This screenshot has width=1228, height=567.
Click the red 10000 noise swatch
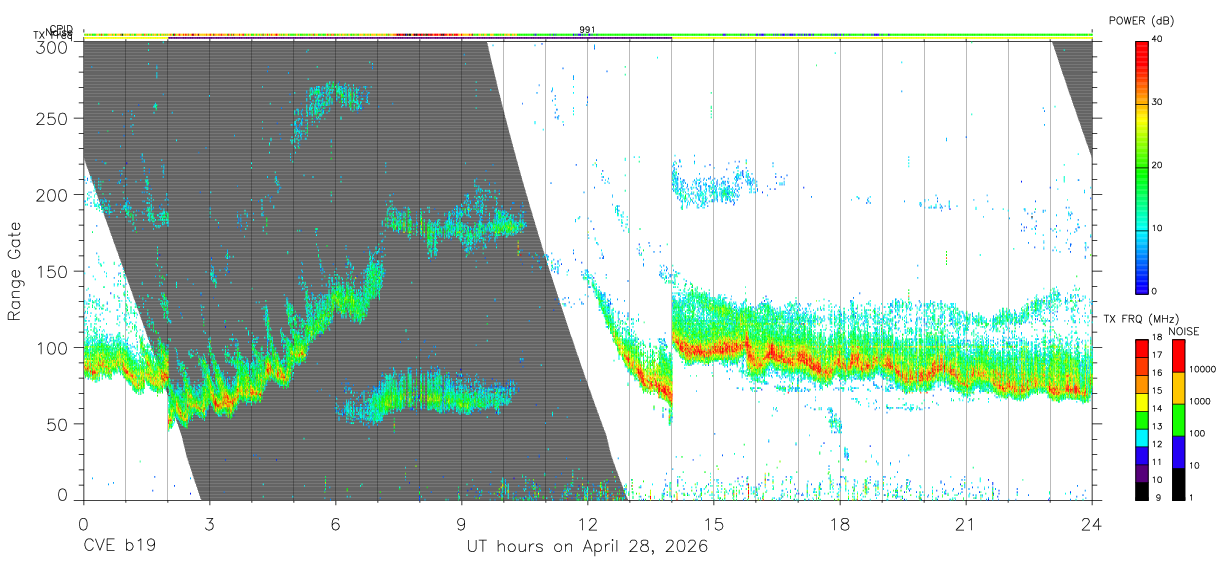(x=1177, y=356)
